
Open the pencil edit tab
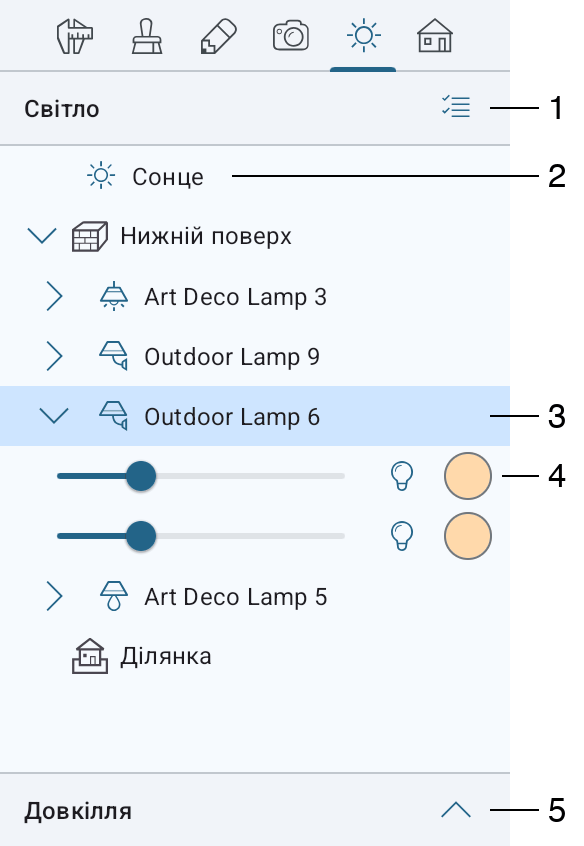tap(219, 36)
